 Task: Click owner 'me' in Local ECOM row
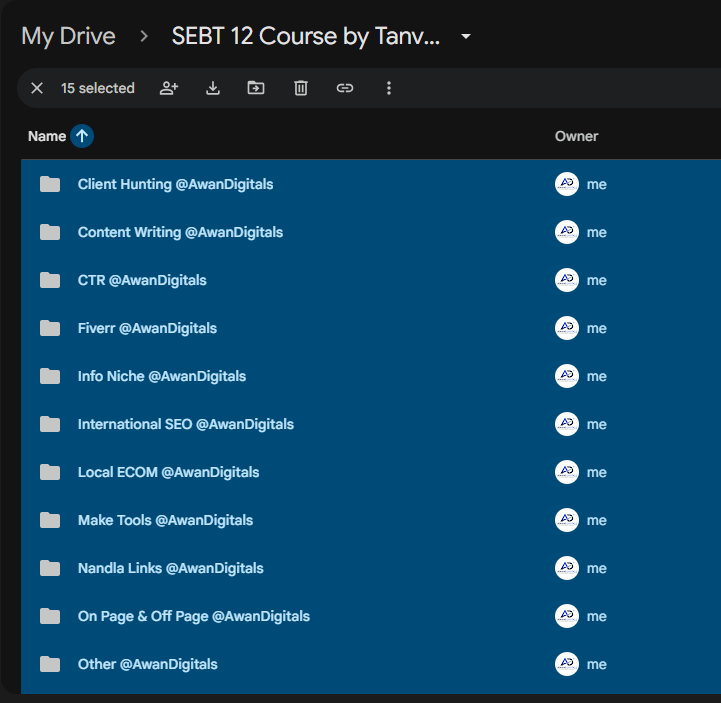point(596,473)
